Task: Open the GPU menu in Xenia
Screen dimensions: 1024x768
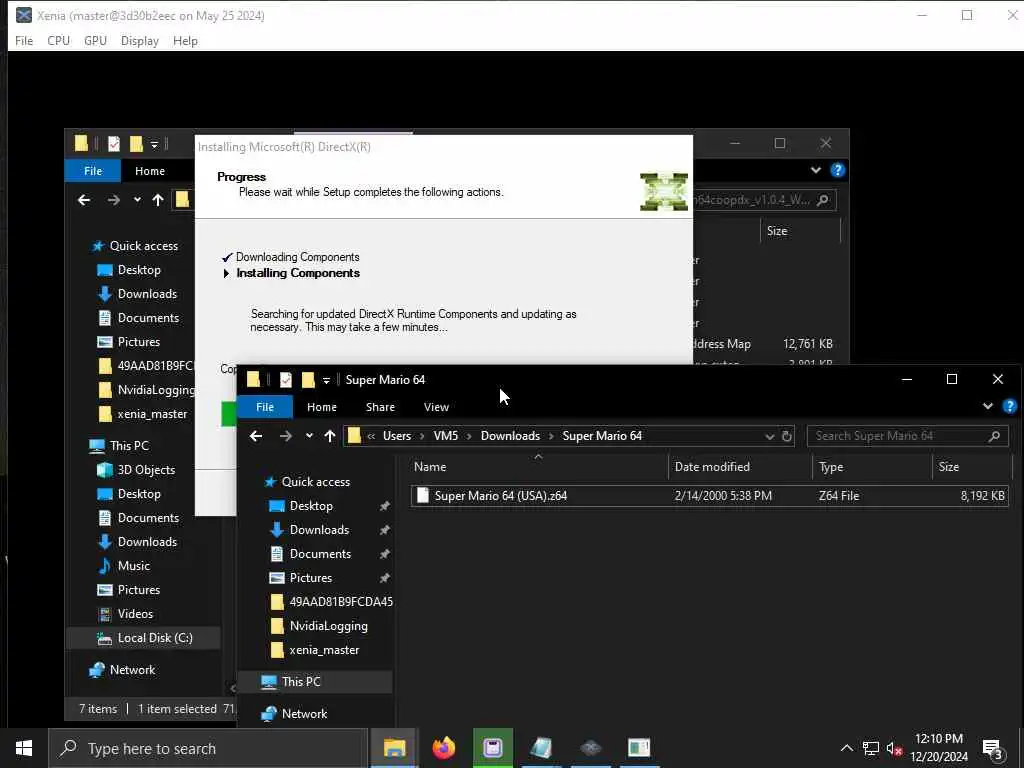Action: click(x=95, y=40)
